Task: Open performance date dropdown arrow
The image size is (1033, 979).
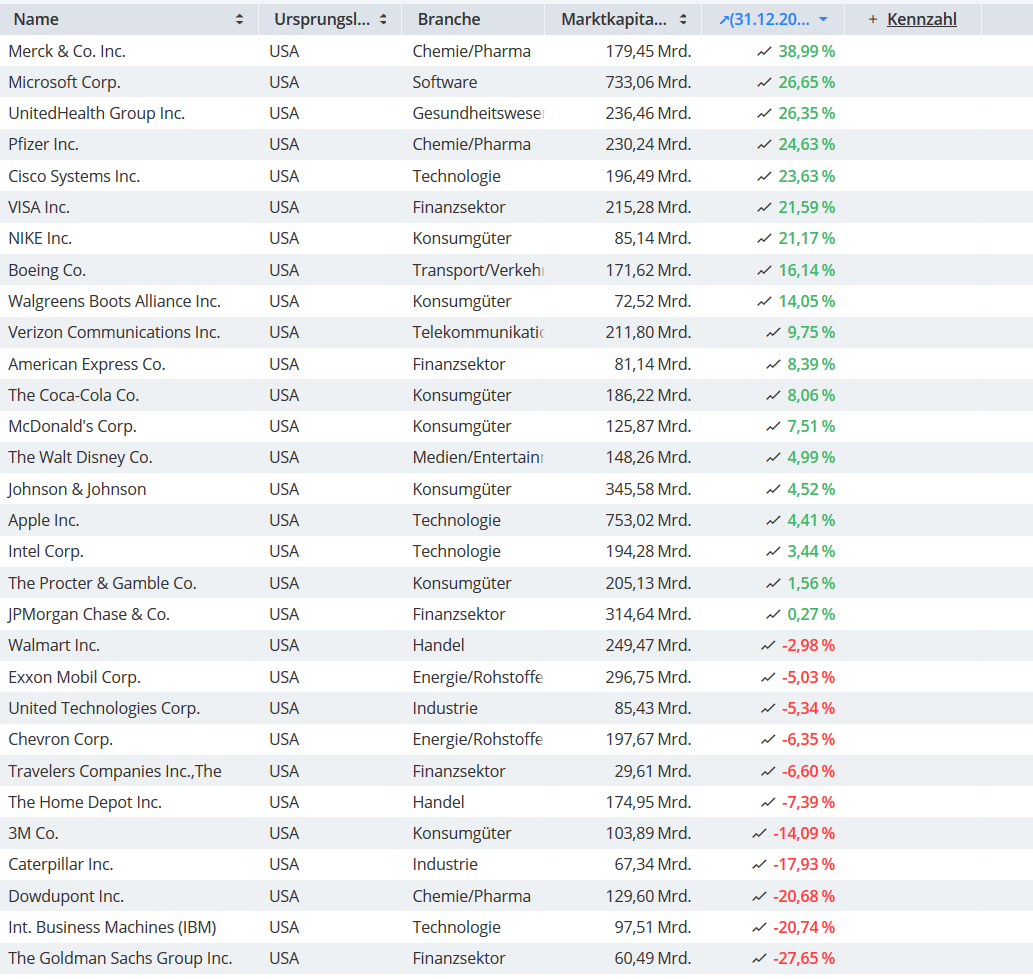Action: pyautogui.click(x=823, y=20)
